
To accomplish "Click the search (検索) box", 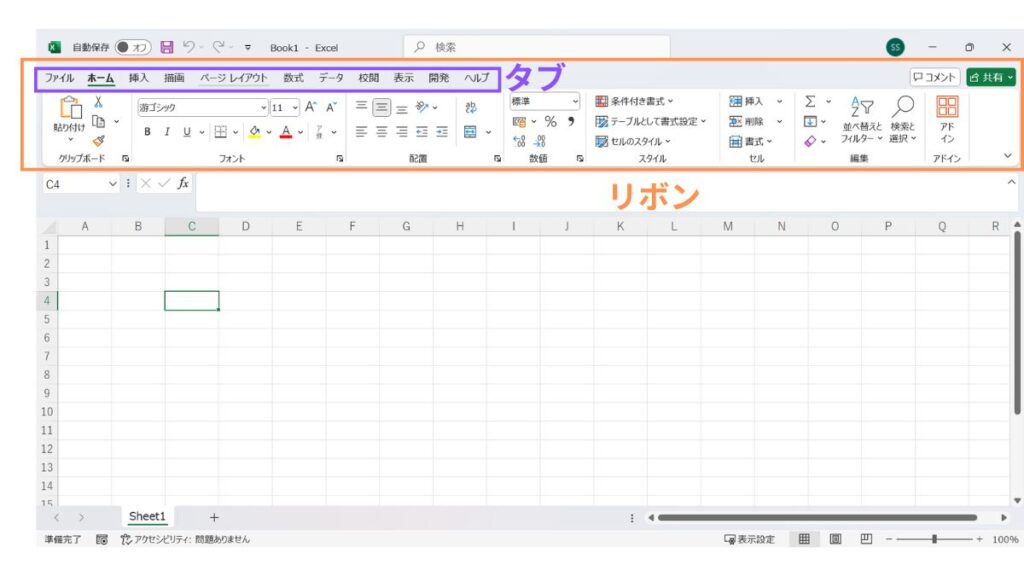I will point(537,47).
